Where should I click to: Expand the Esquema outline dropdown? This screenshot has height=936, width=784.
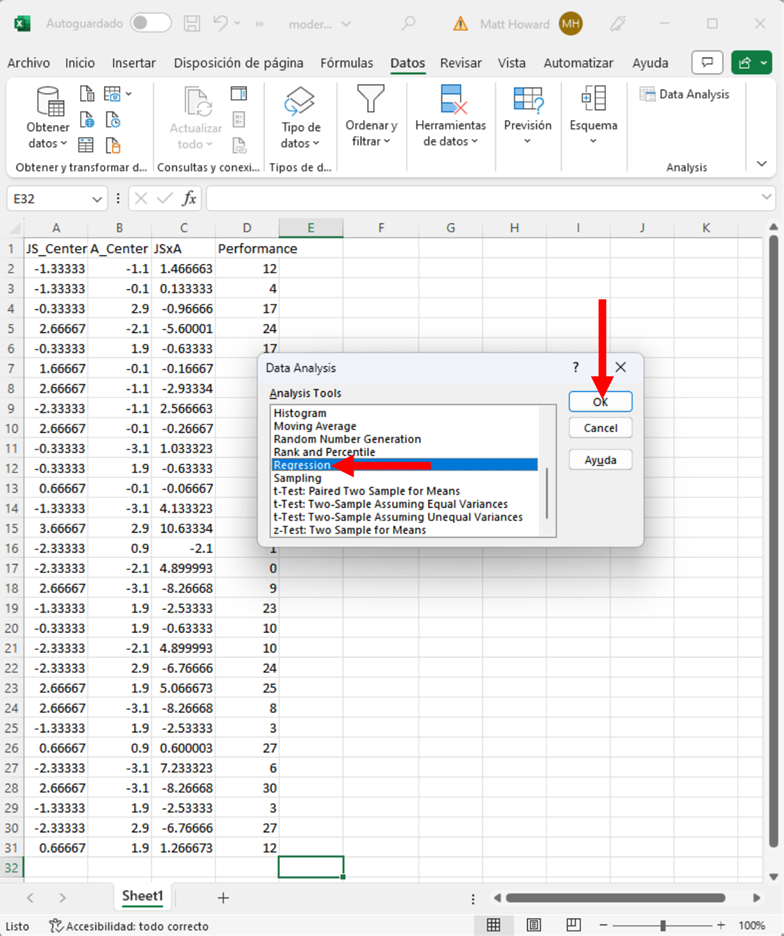[593, 118]
